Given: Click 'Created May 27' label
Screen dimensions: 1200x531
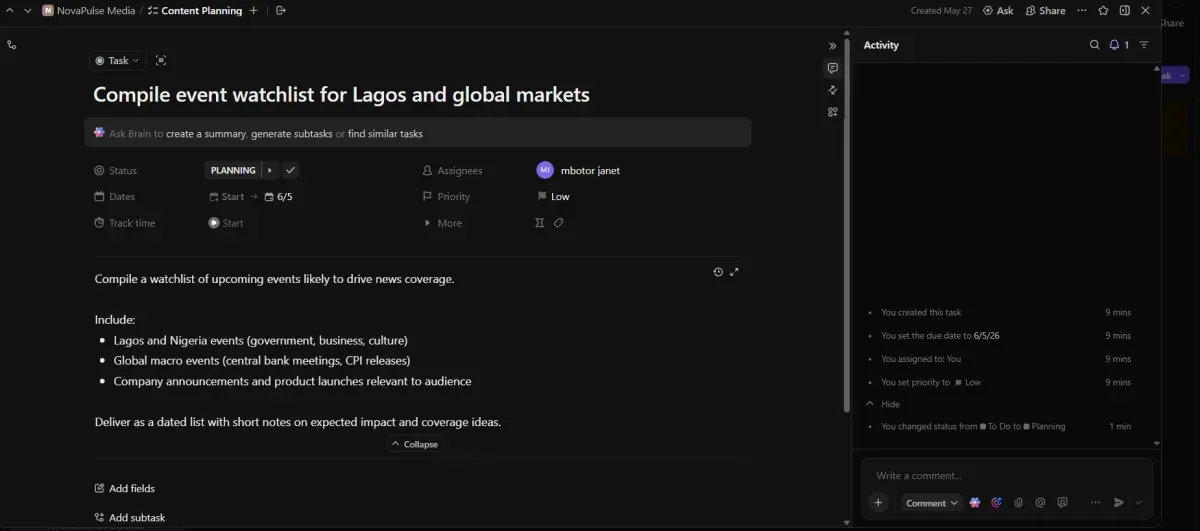Looking at the screenshot, I should click(x=941, y=10).
